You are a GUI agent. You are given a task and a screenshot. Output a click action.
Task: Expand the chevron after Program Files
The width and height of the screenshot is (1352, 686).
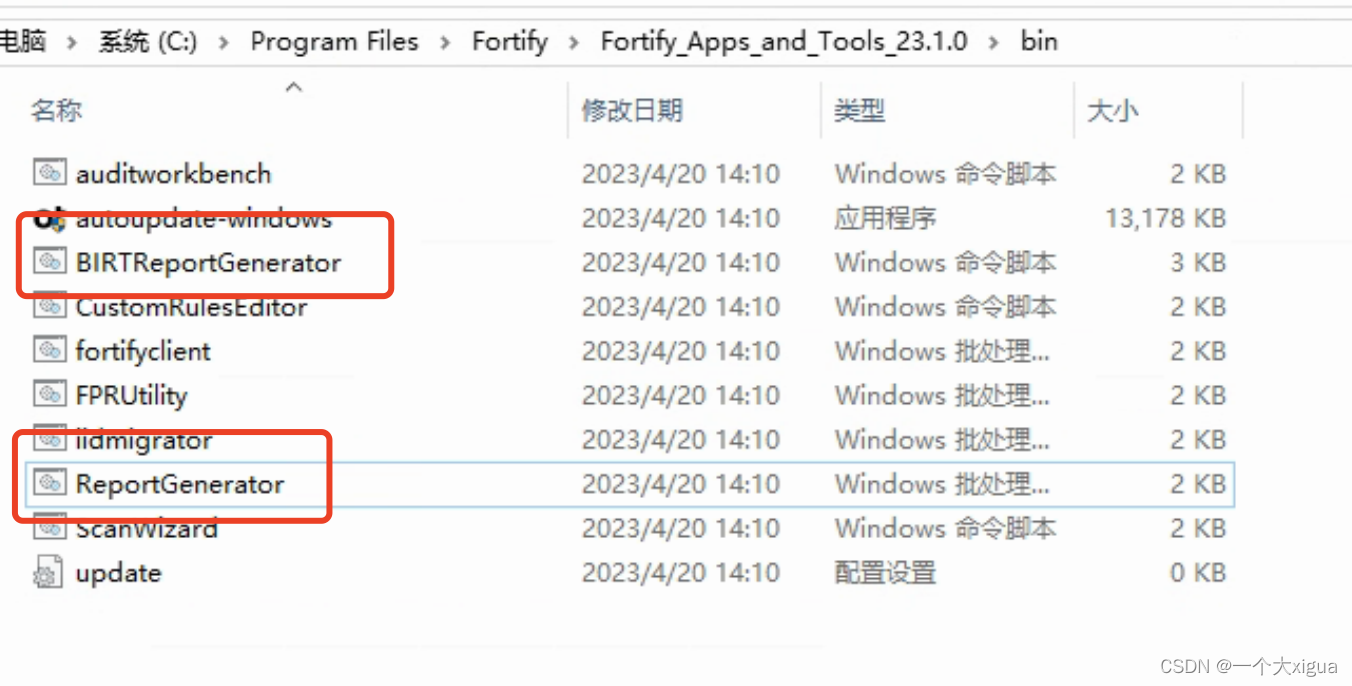click(443, 41)
